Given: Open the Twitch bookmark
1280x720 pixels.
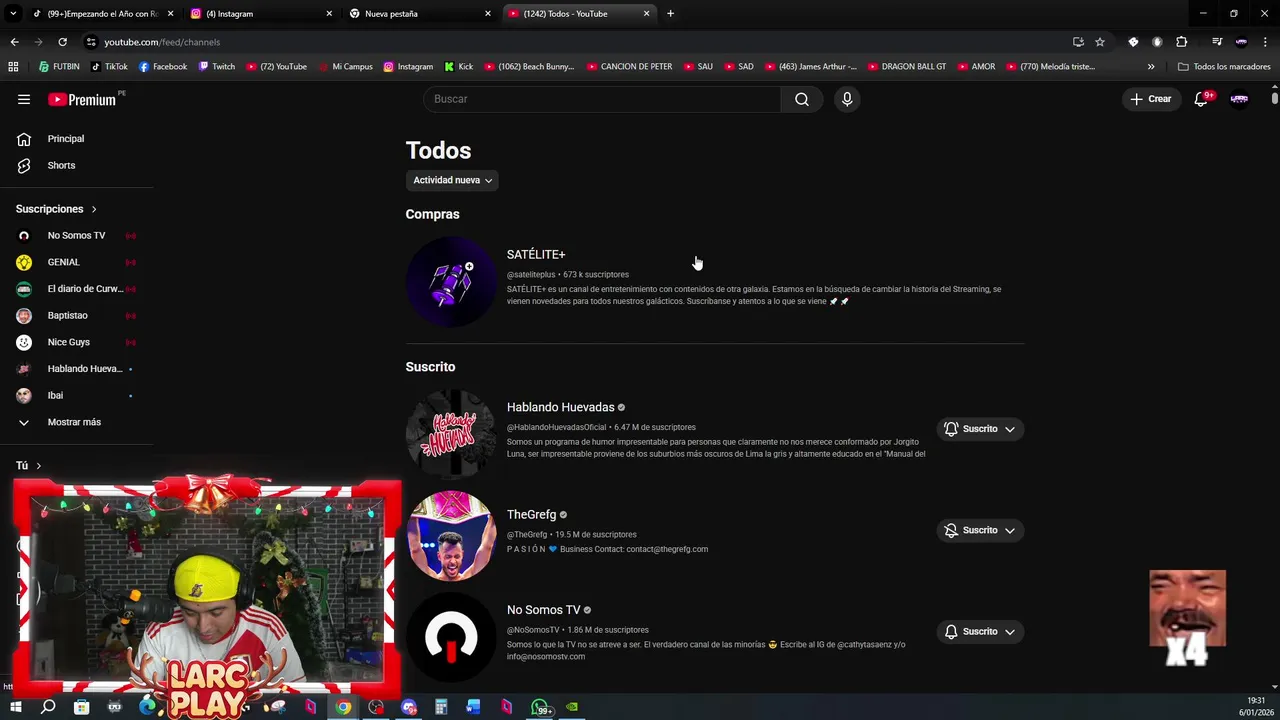Looking at the screenshot, I should 217,67.
